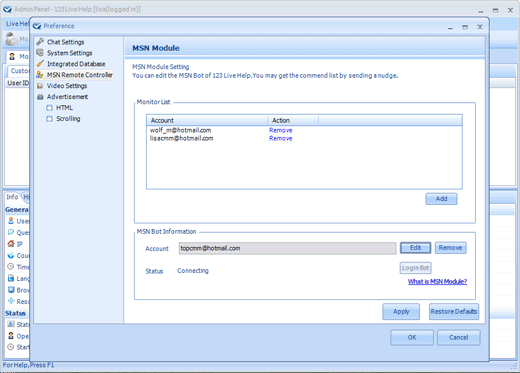Open Live Help menu in Admin Panel
Viewport: 520px width, 373px height.
(17, 24)
